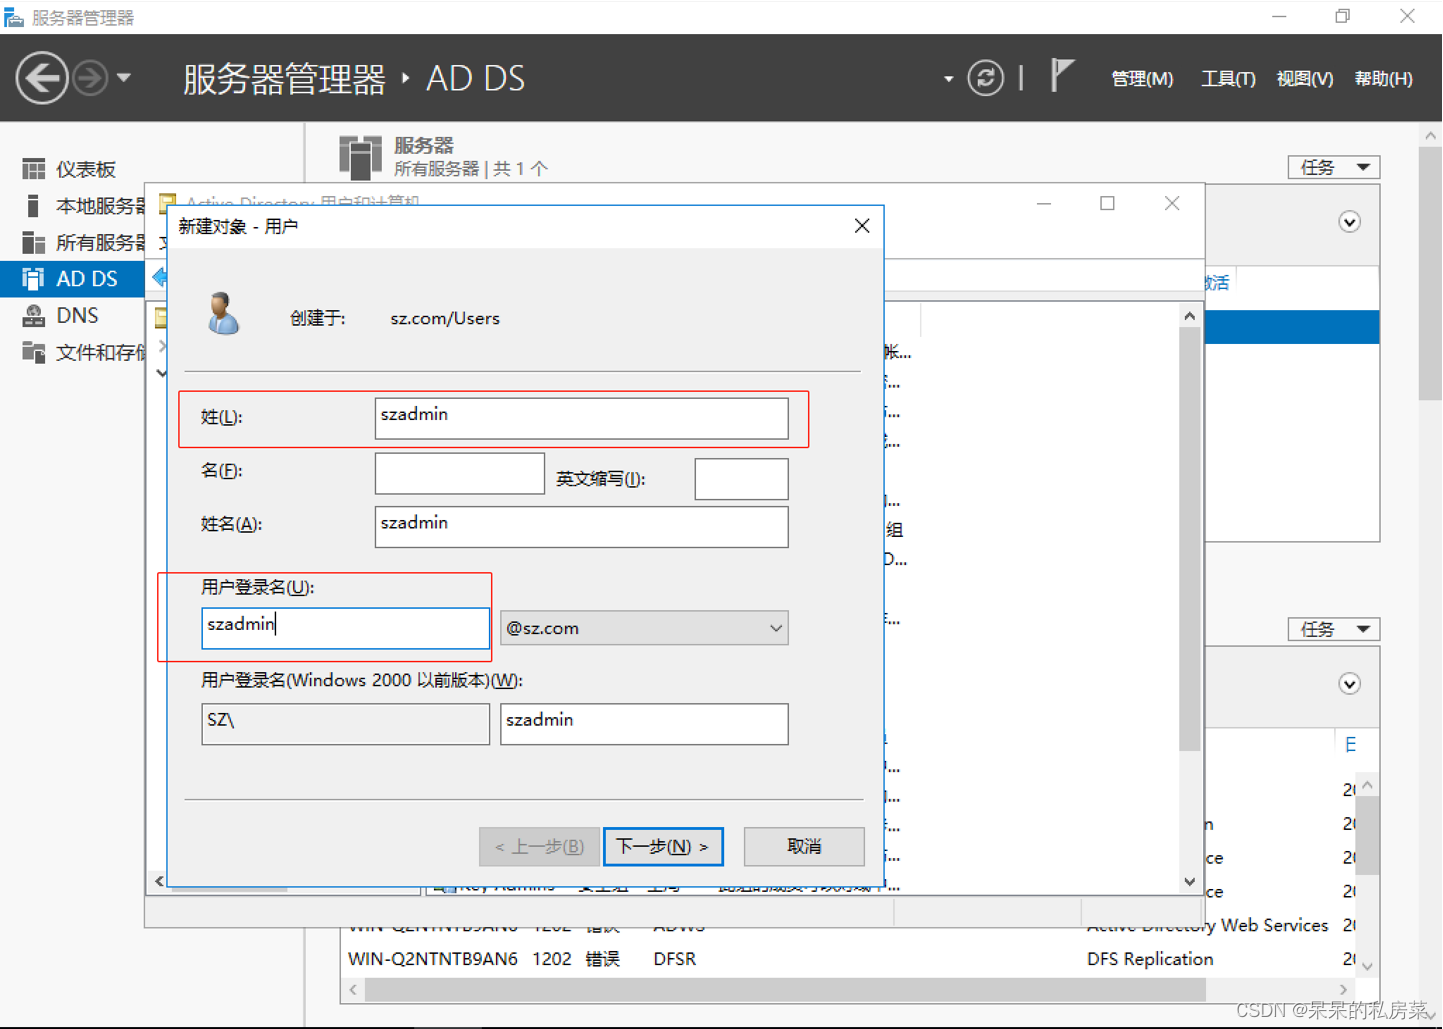
Task: Open the 视图(V) menu
Action: point(1304,79)
